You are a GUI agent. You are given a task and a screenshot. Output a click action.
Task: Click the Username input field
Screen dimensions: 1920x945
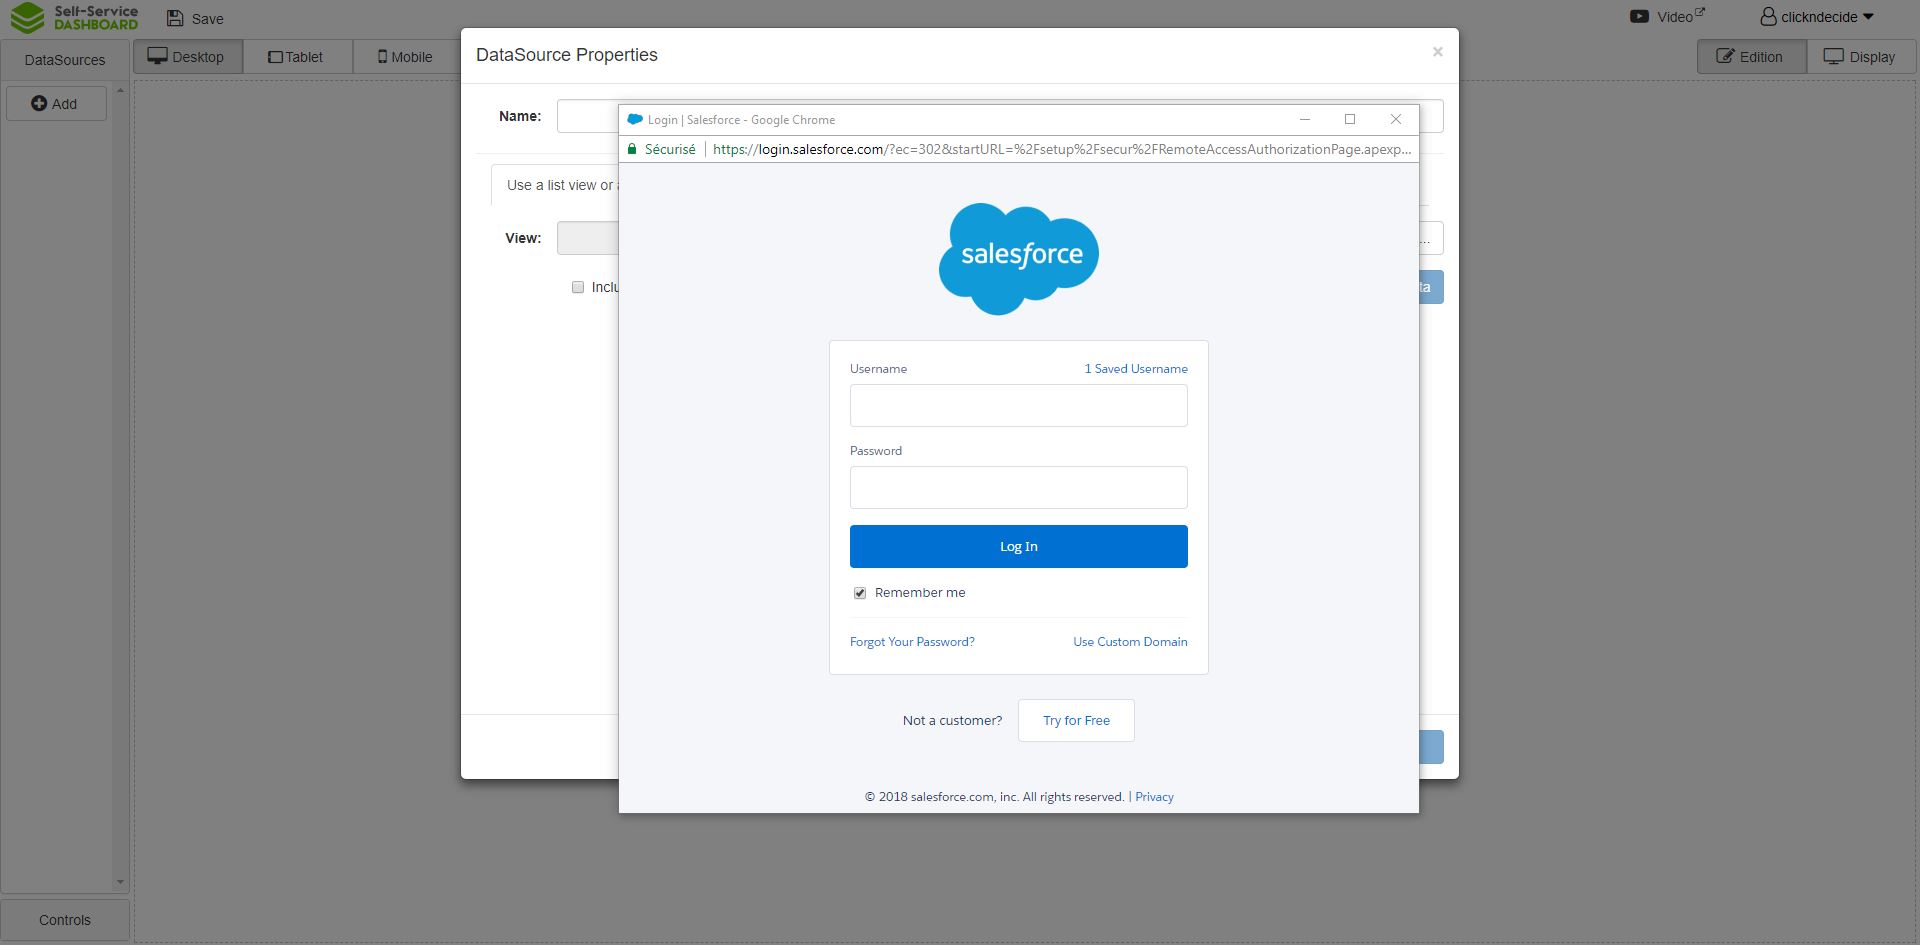1019,406
